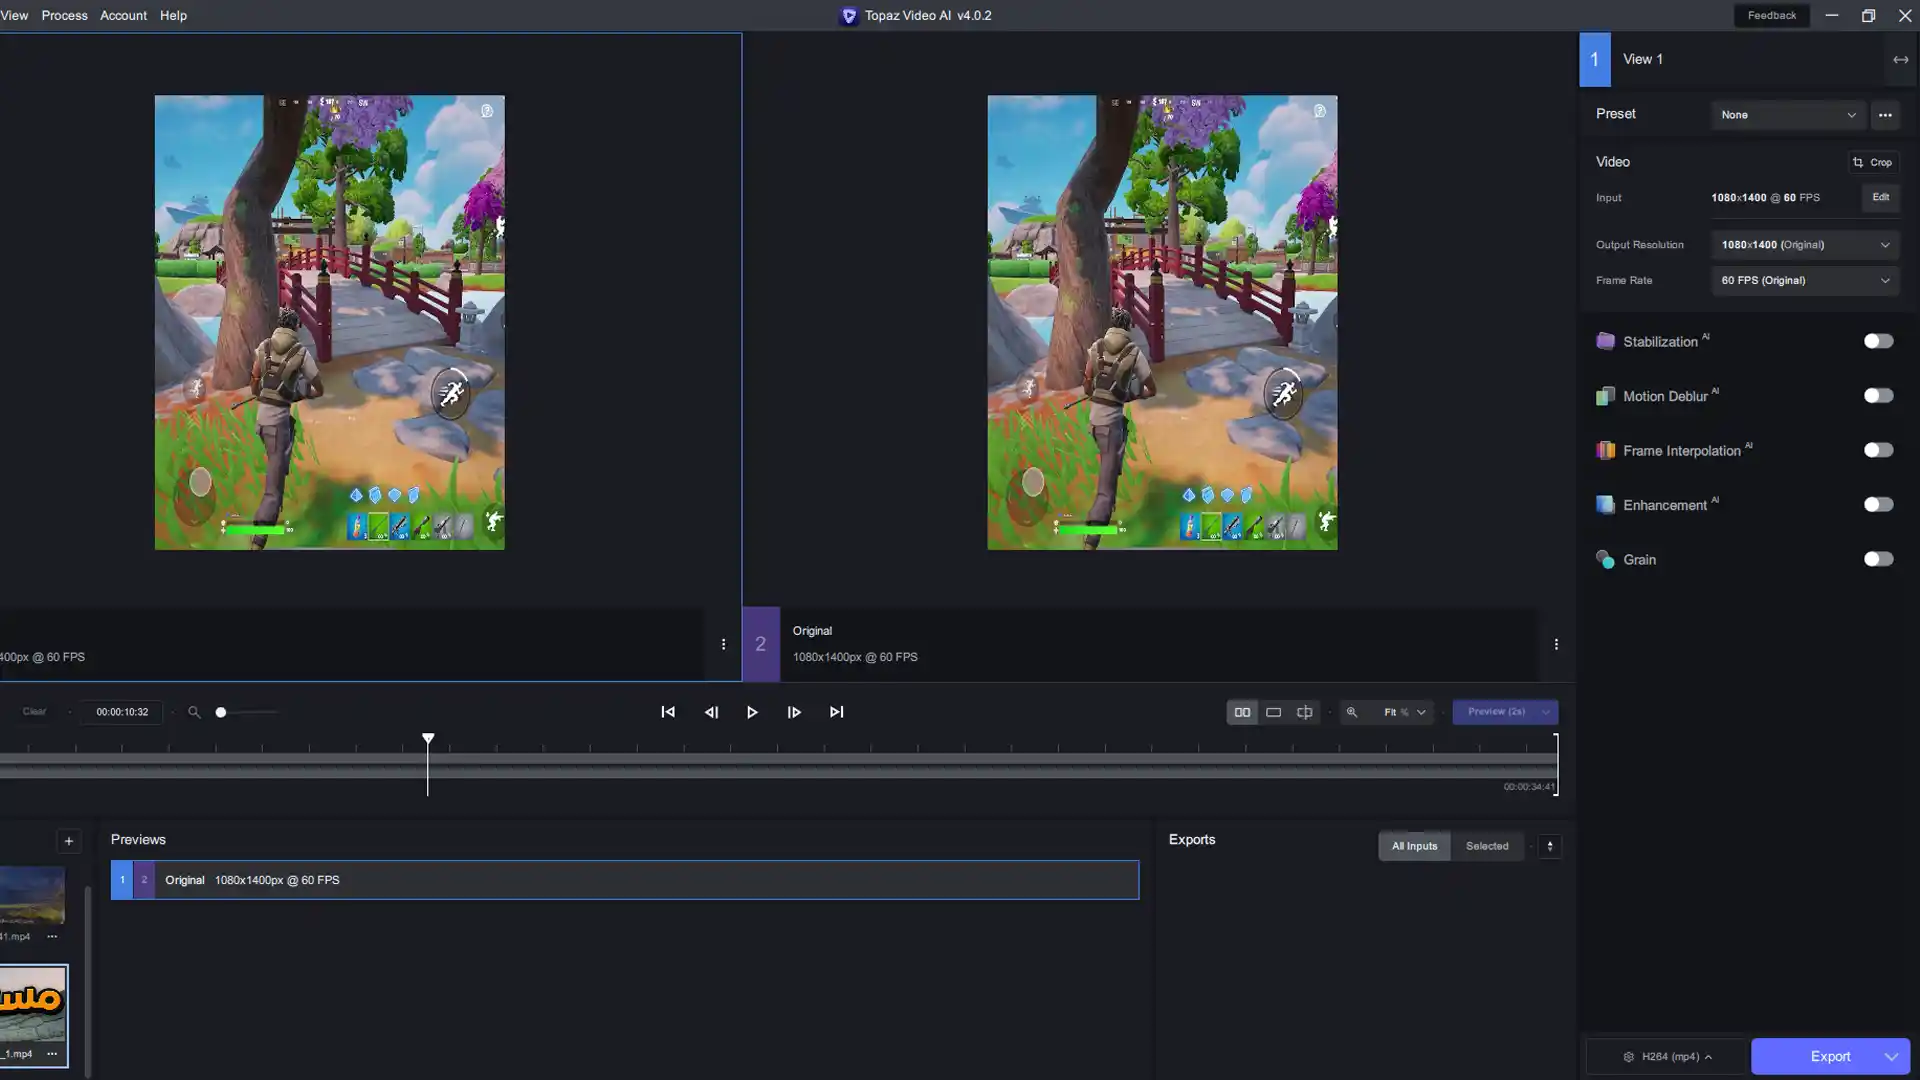Screen dimensions: 1920x1080
Task: Swap views with the arrows icon
Action: tap(1900, 60)
